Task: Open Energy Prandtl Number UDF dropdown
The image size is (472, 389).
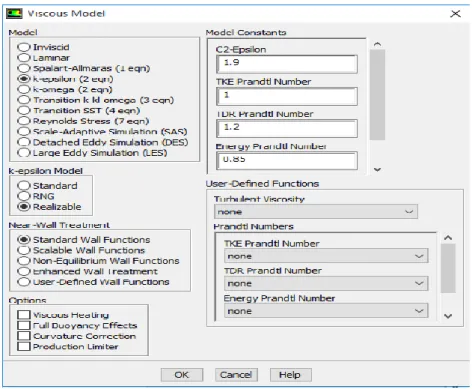Action: coord(326,311)
